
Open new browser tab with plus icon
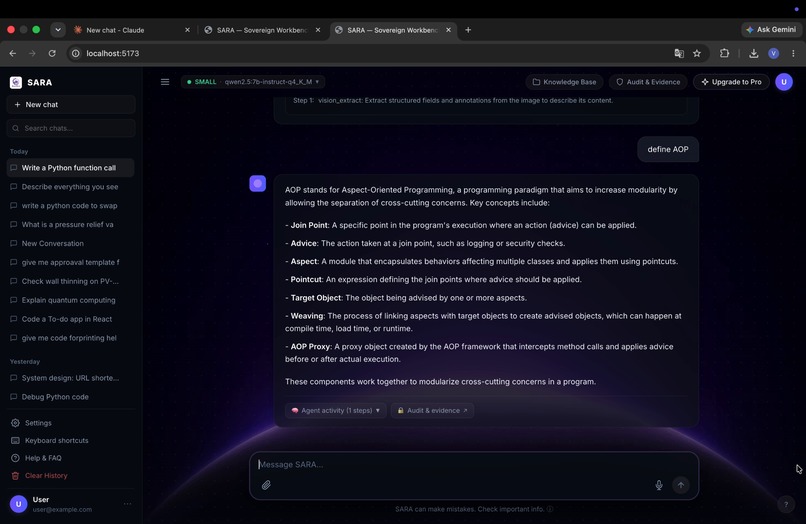468,30
